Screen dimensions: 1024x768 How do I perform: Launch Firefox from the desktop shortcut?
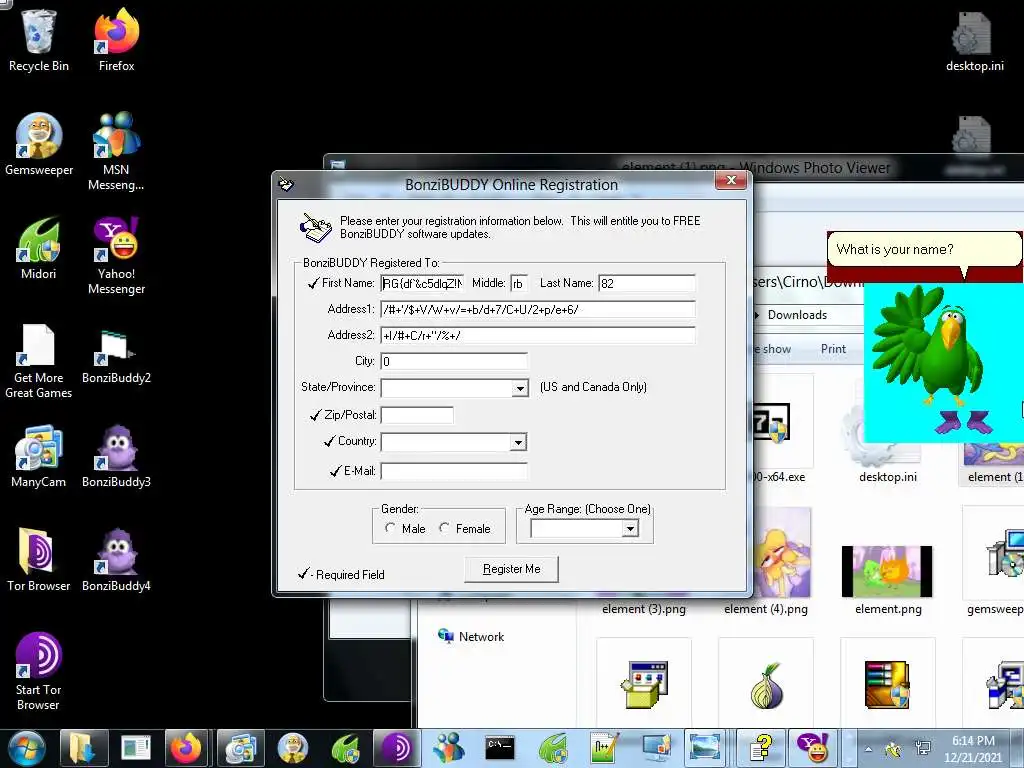[x=116, y=39]
